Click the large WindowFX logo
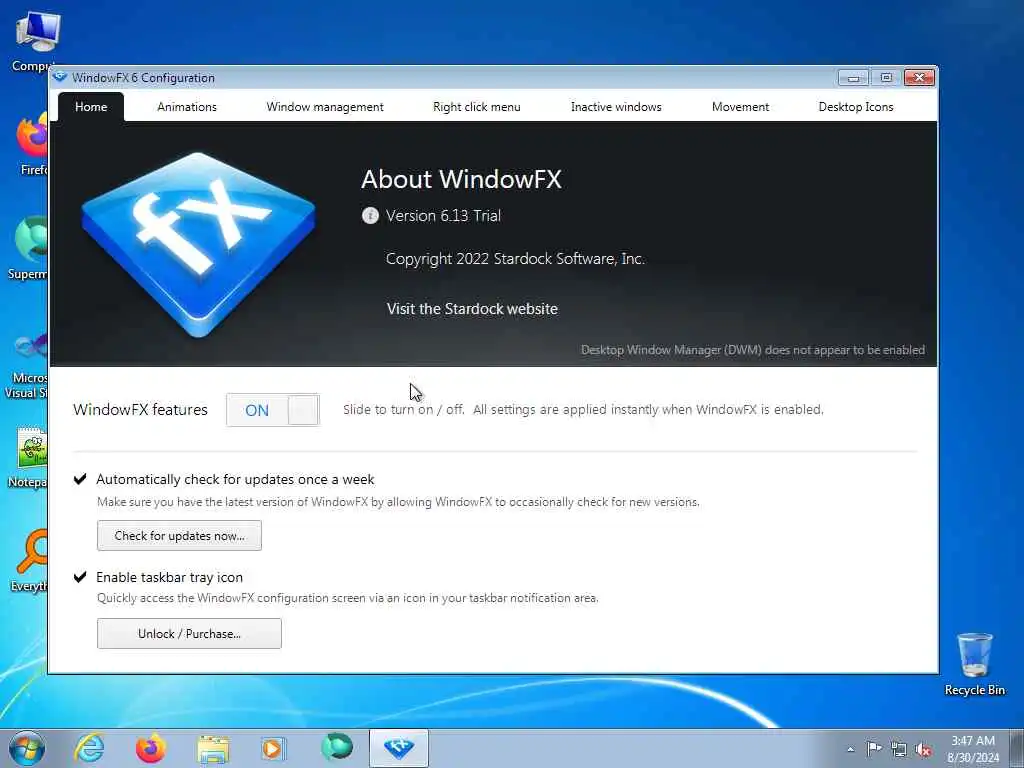This screenshot has width=1024, height=768. point(199,244)
